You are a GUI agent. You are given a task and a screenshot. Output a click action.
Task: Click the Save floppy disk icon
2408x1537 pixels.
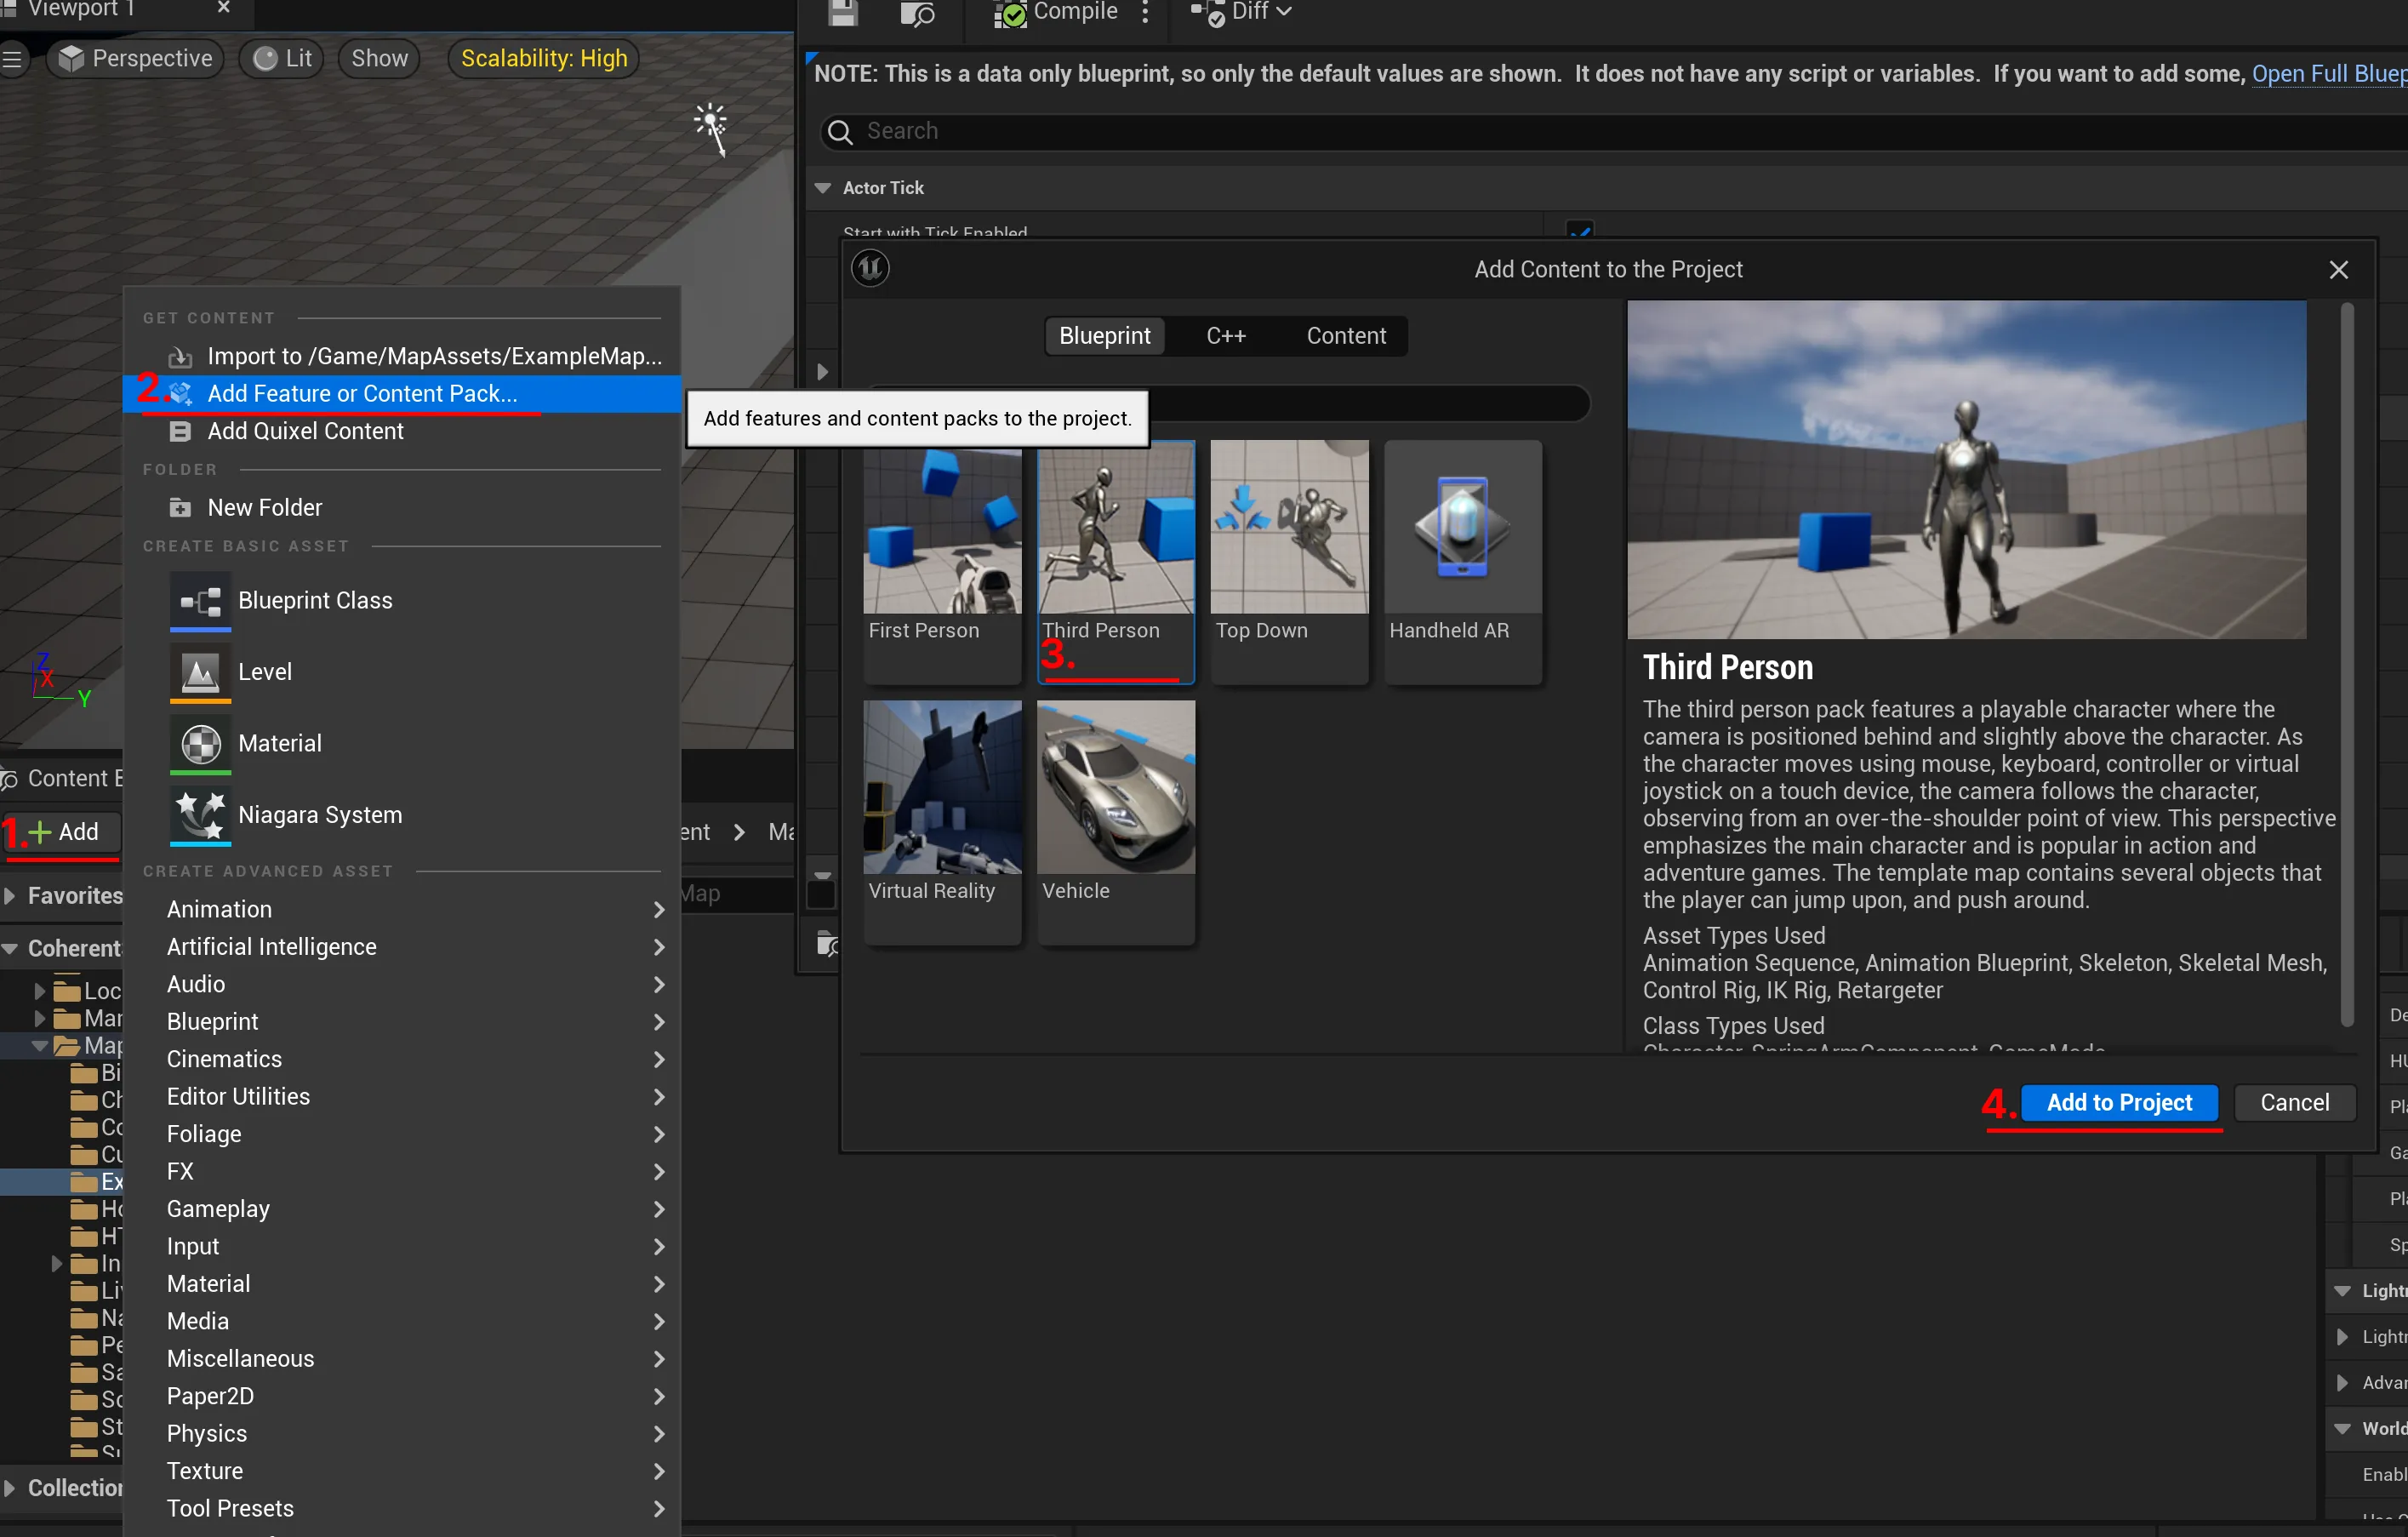point(843,13)
